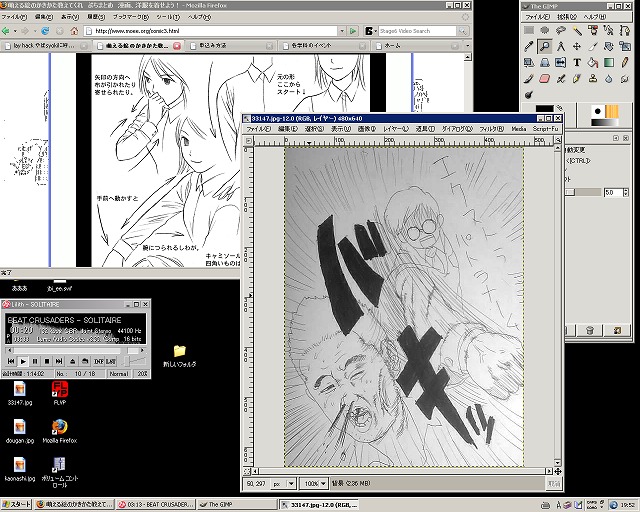Click the 5.0 value stepper in tool options
Screen dimensions: 640x512
click(626, 192)
